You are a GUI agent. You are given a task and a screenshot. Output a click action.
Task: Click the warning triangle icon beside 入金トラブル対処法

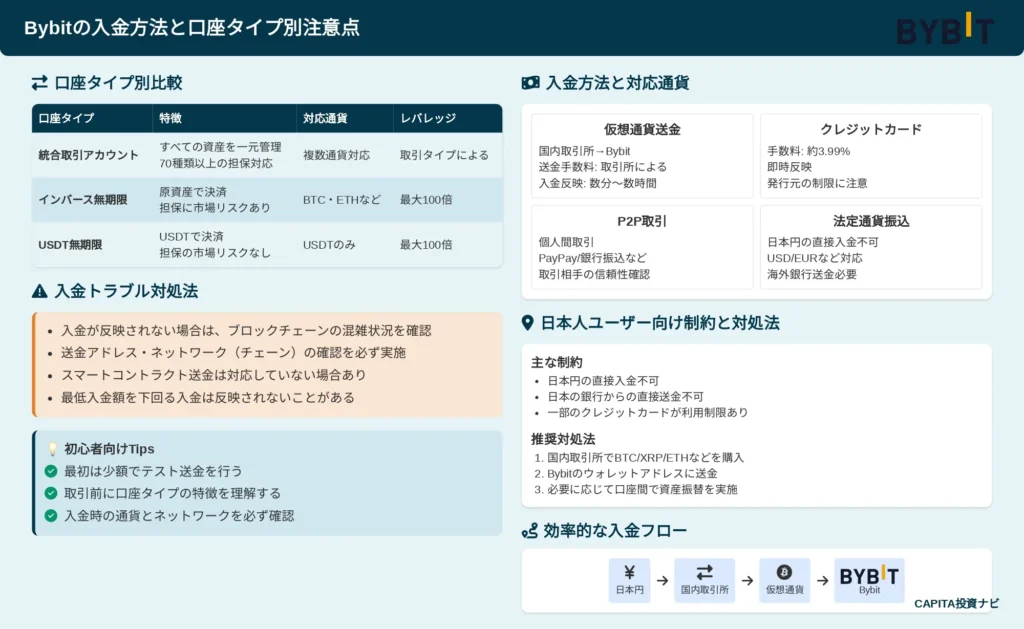click(x=39, y=291)
